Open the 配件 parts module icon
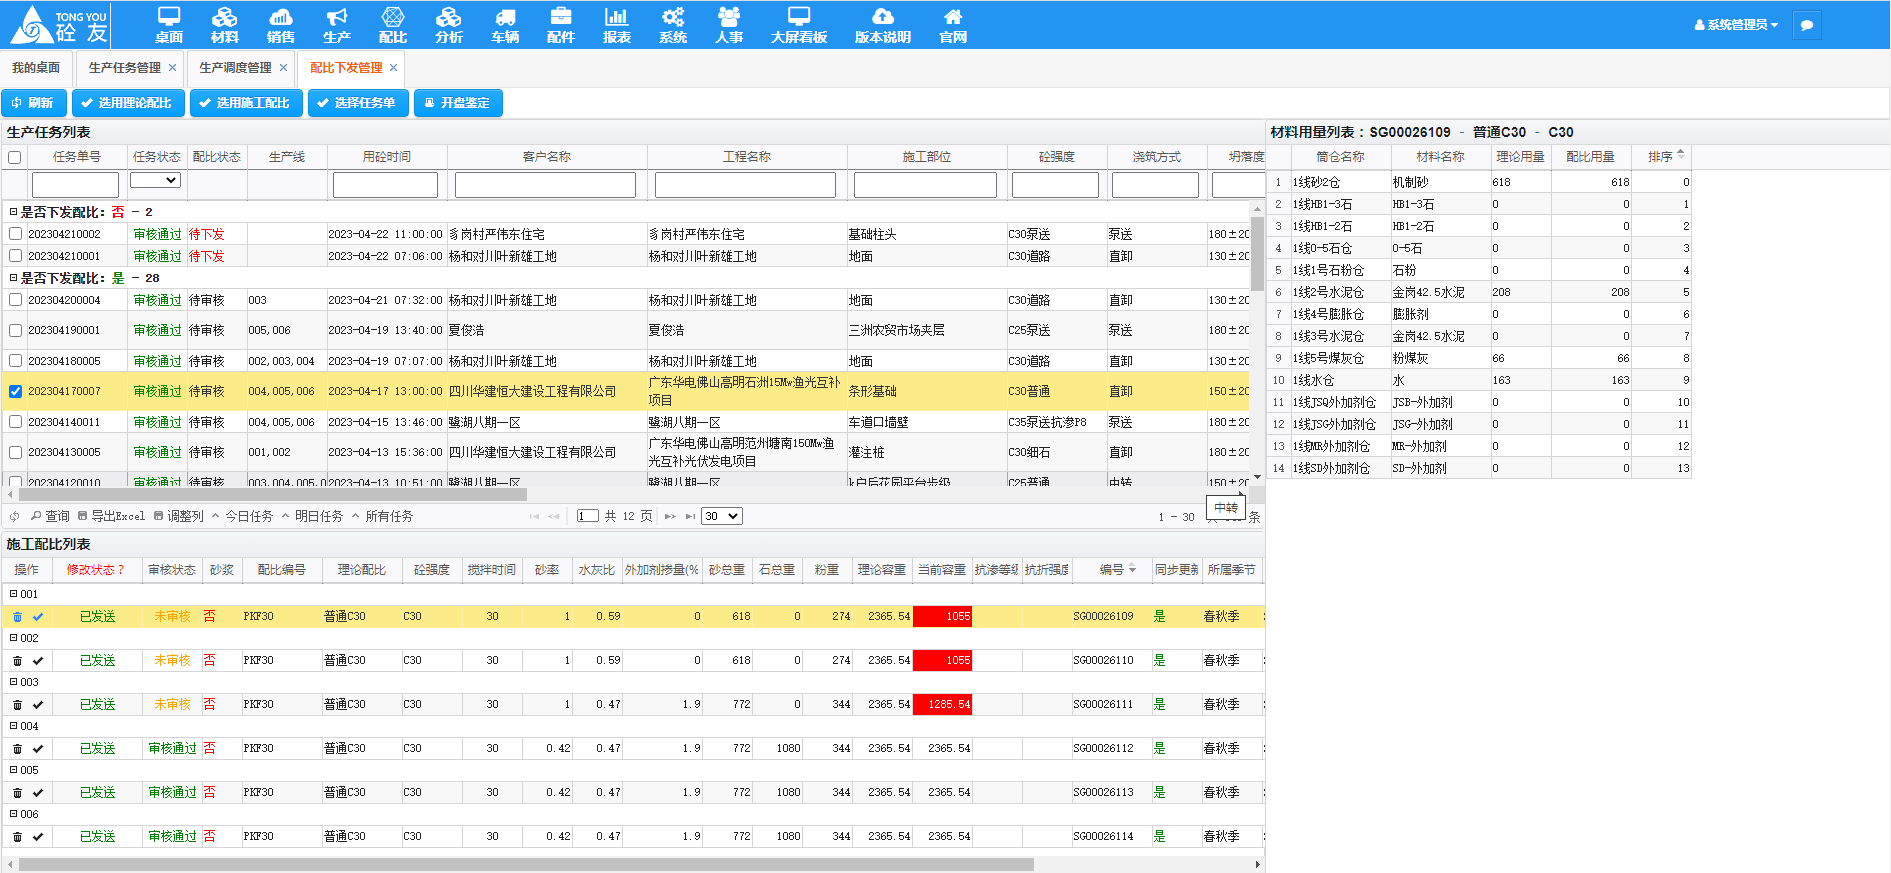This screenshot has width=1891, height=873. pos(561,25)
